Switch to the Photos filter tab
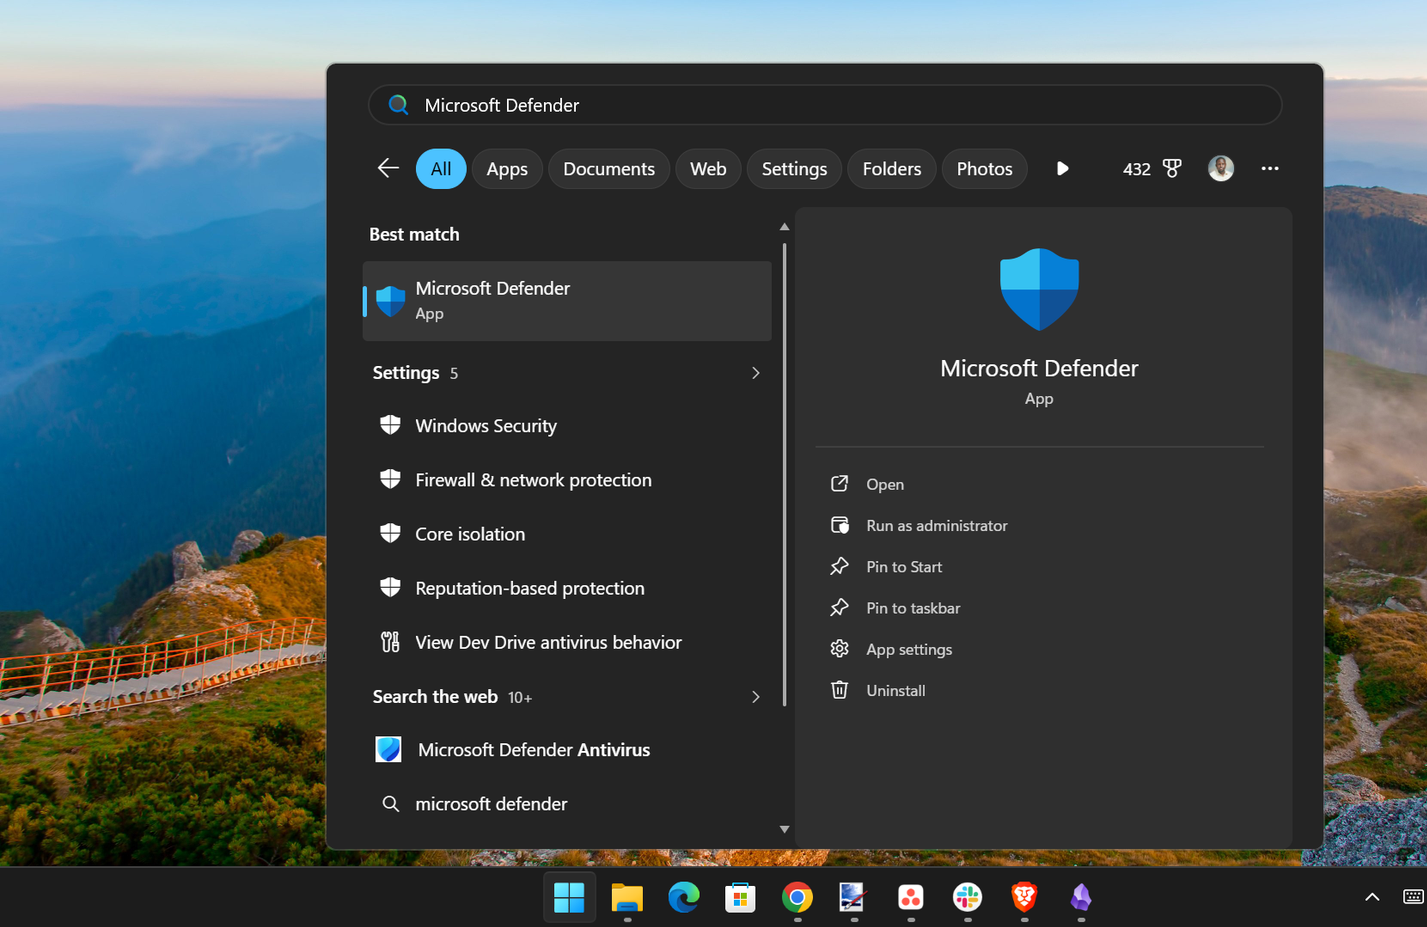The width and height of the screenshot is (1427, 927). tap(985, 169)
